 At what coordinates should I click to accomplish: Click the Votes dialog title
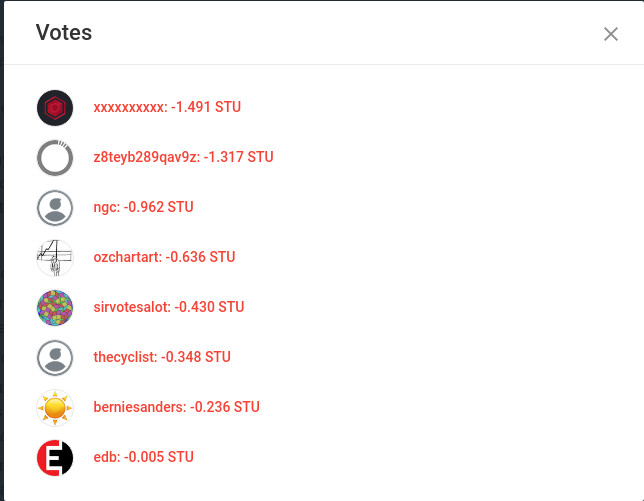coord(64,33)
